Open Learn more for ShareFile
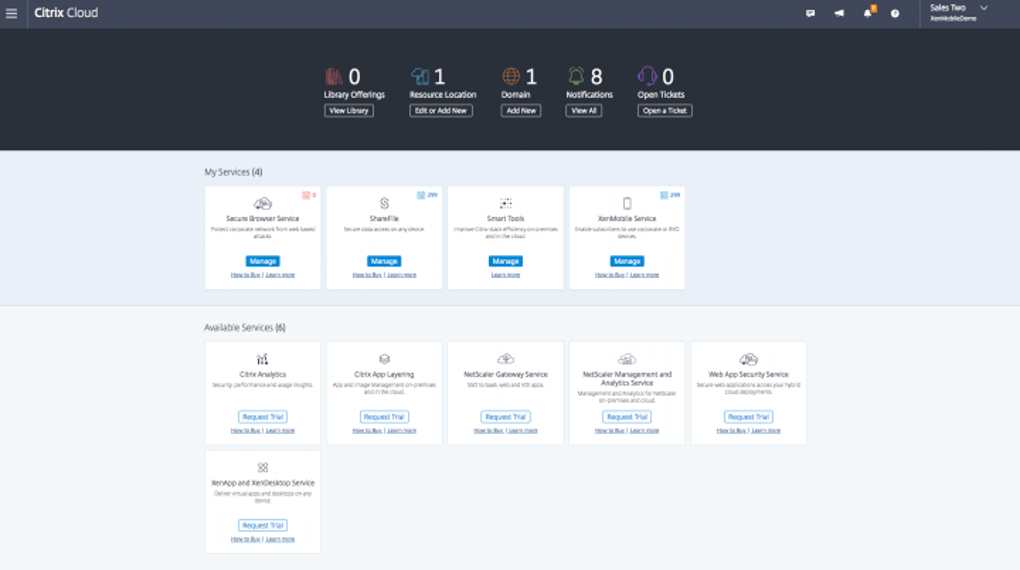 click(x=402, y=275)
